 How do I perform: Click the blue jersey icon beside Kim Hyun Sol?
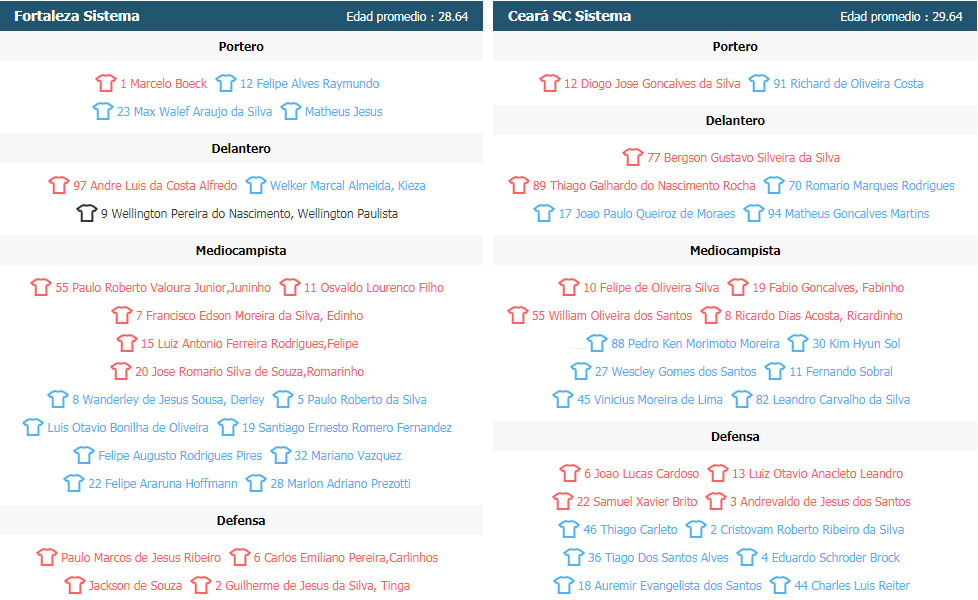tap(798, 343)
